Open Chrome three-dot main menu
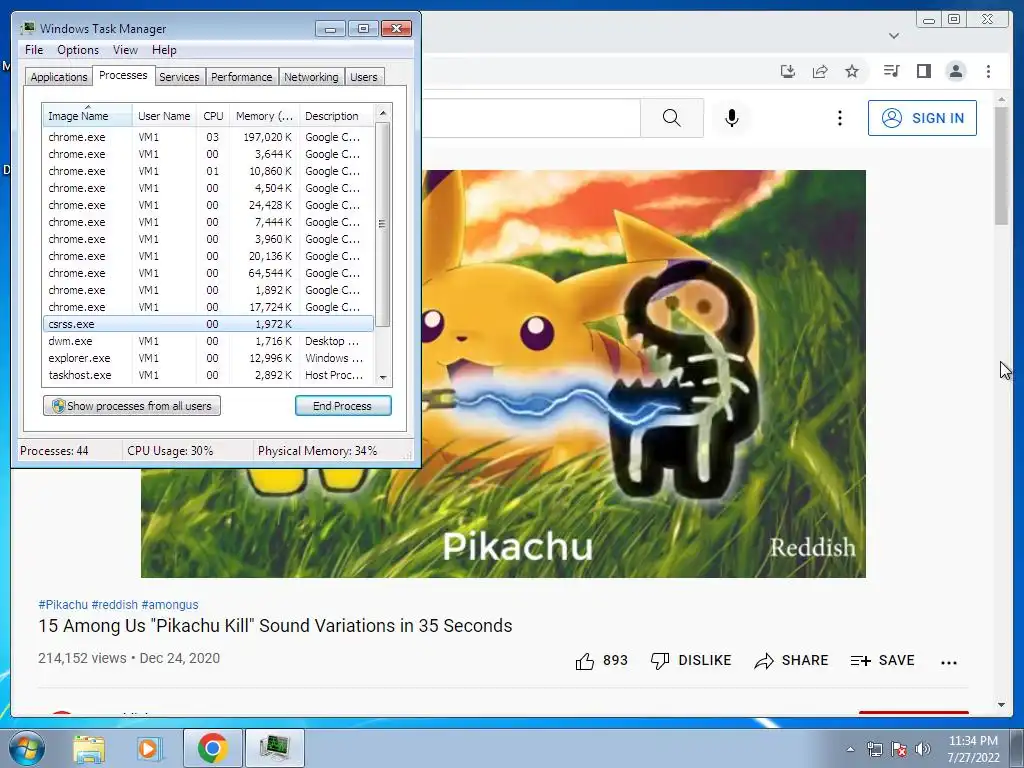The height and width of the screenshot is (768, 1024). click(988, 71)
